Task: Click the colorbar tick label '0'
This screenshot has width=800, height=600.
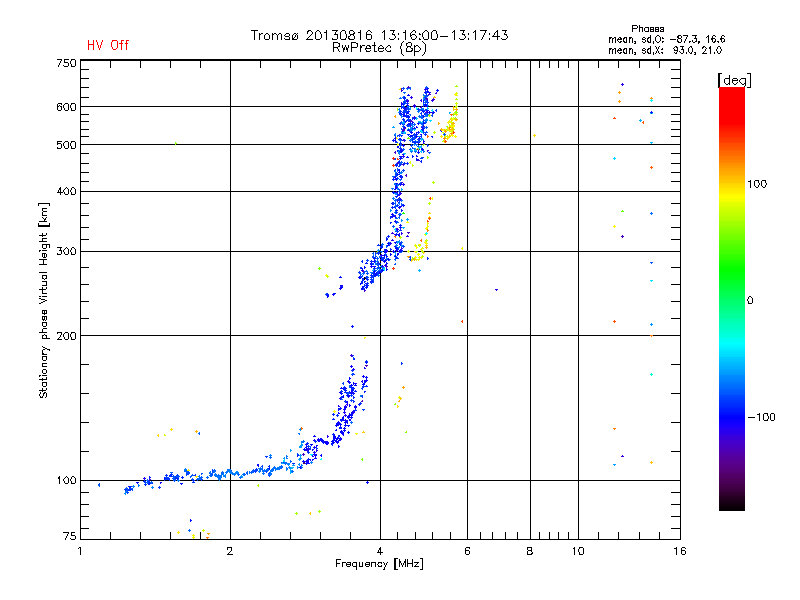Action: pos(750,301)
